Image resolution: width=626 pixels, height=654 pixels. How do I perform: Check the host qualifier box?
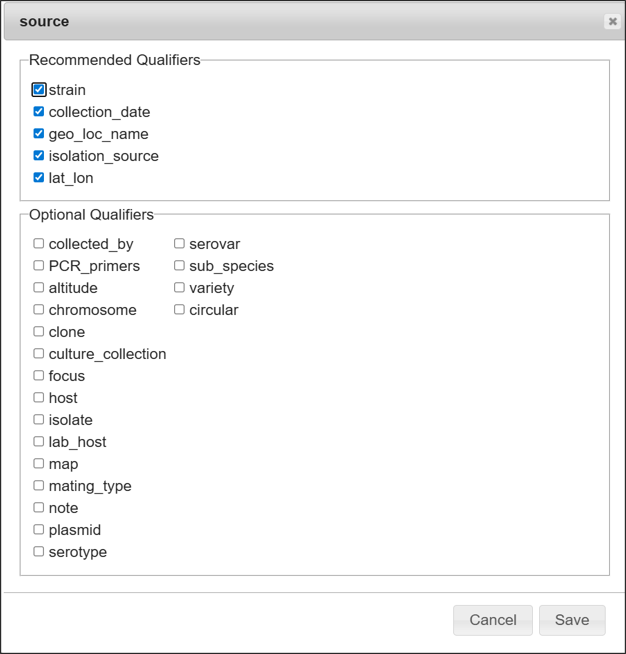tap(39, 398)
